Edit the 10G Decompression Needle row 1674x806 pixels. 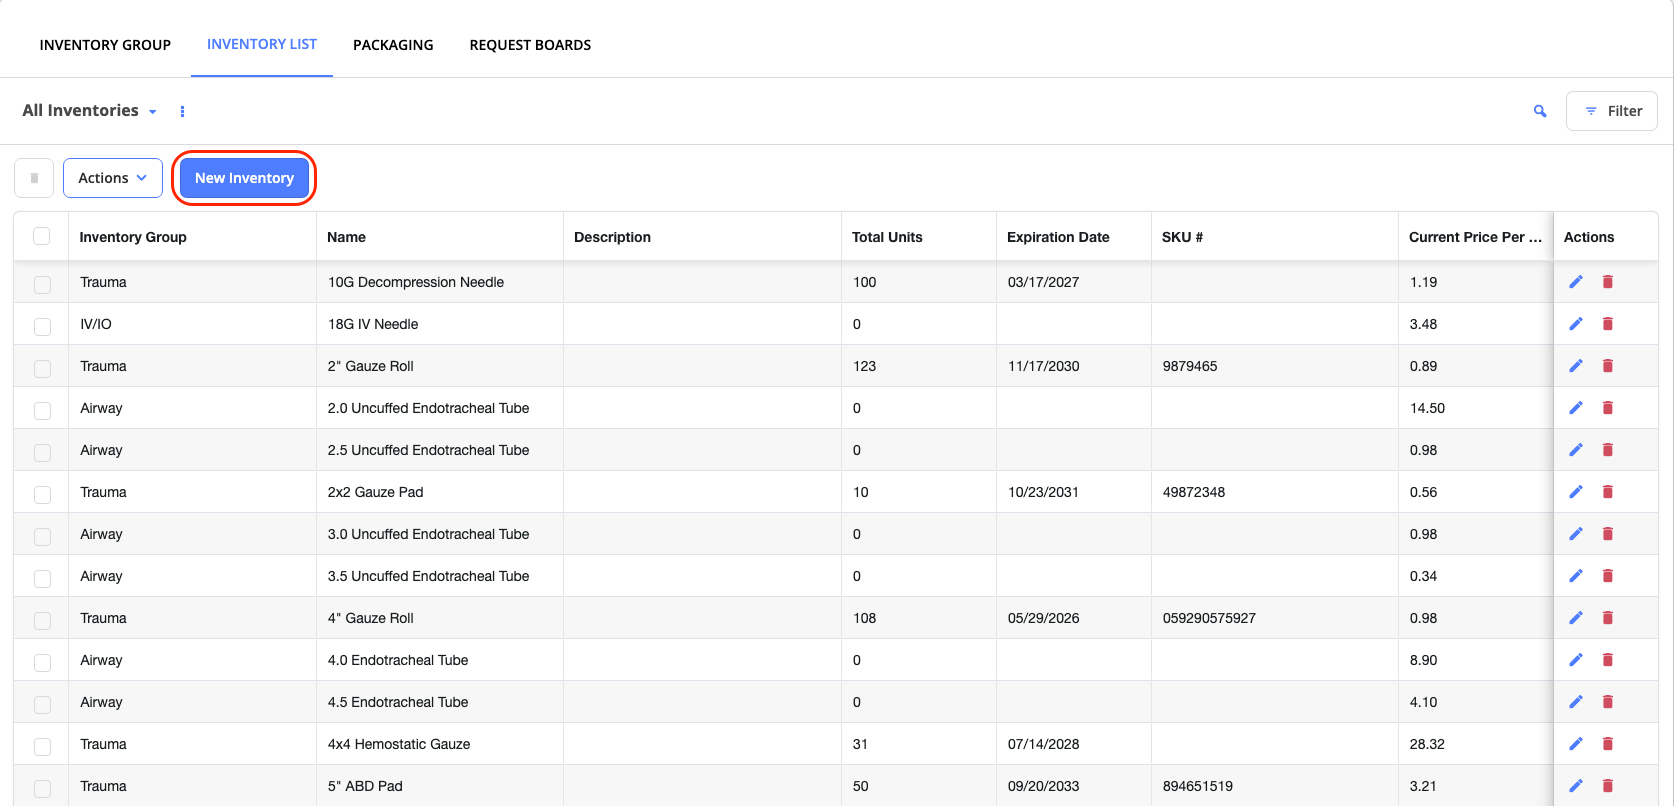1576,282
